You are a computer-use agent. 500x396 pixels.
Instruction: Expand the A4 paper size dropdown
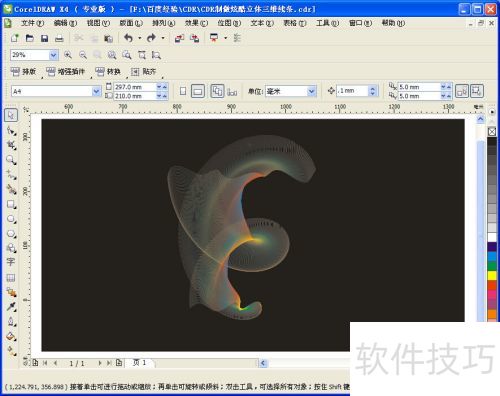click(x=96, y=91)
